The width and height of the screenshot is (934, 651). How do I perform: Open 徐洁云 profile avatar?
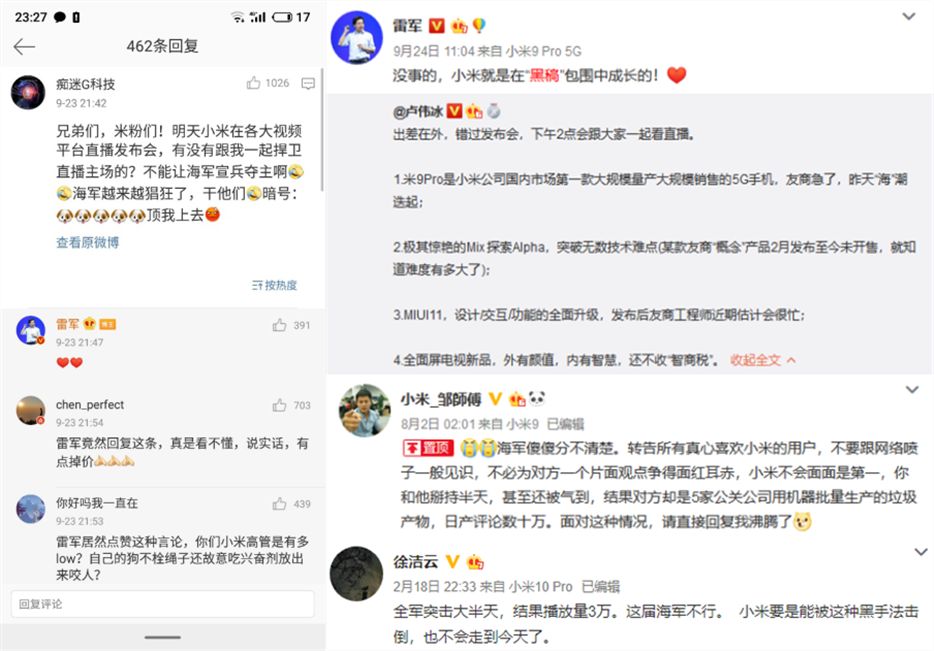click(x=357, y=574)
